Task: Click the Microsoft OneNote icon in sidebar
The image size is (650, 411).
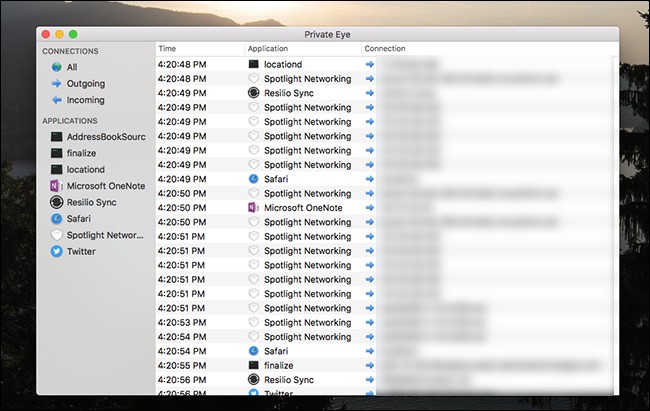Action: click(x=56, y=186)
